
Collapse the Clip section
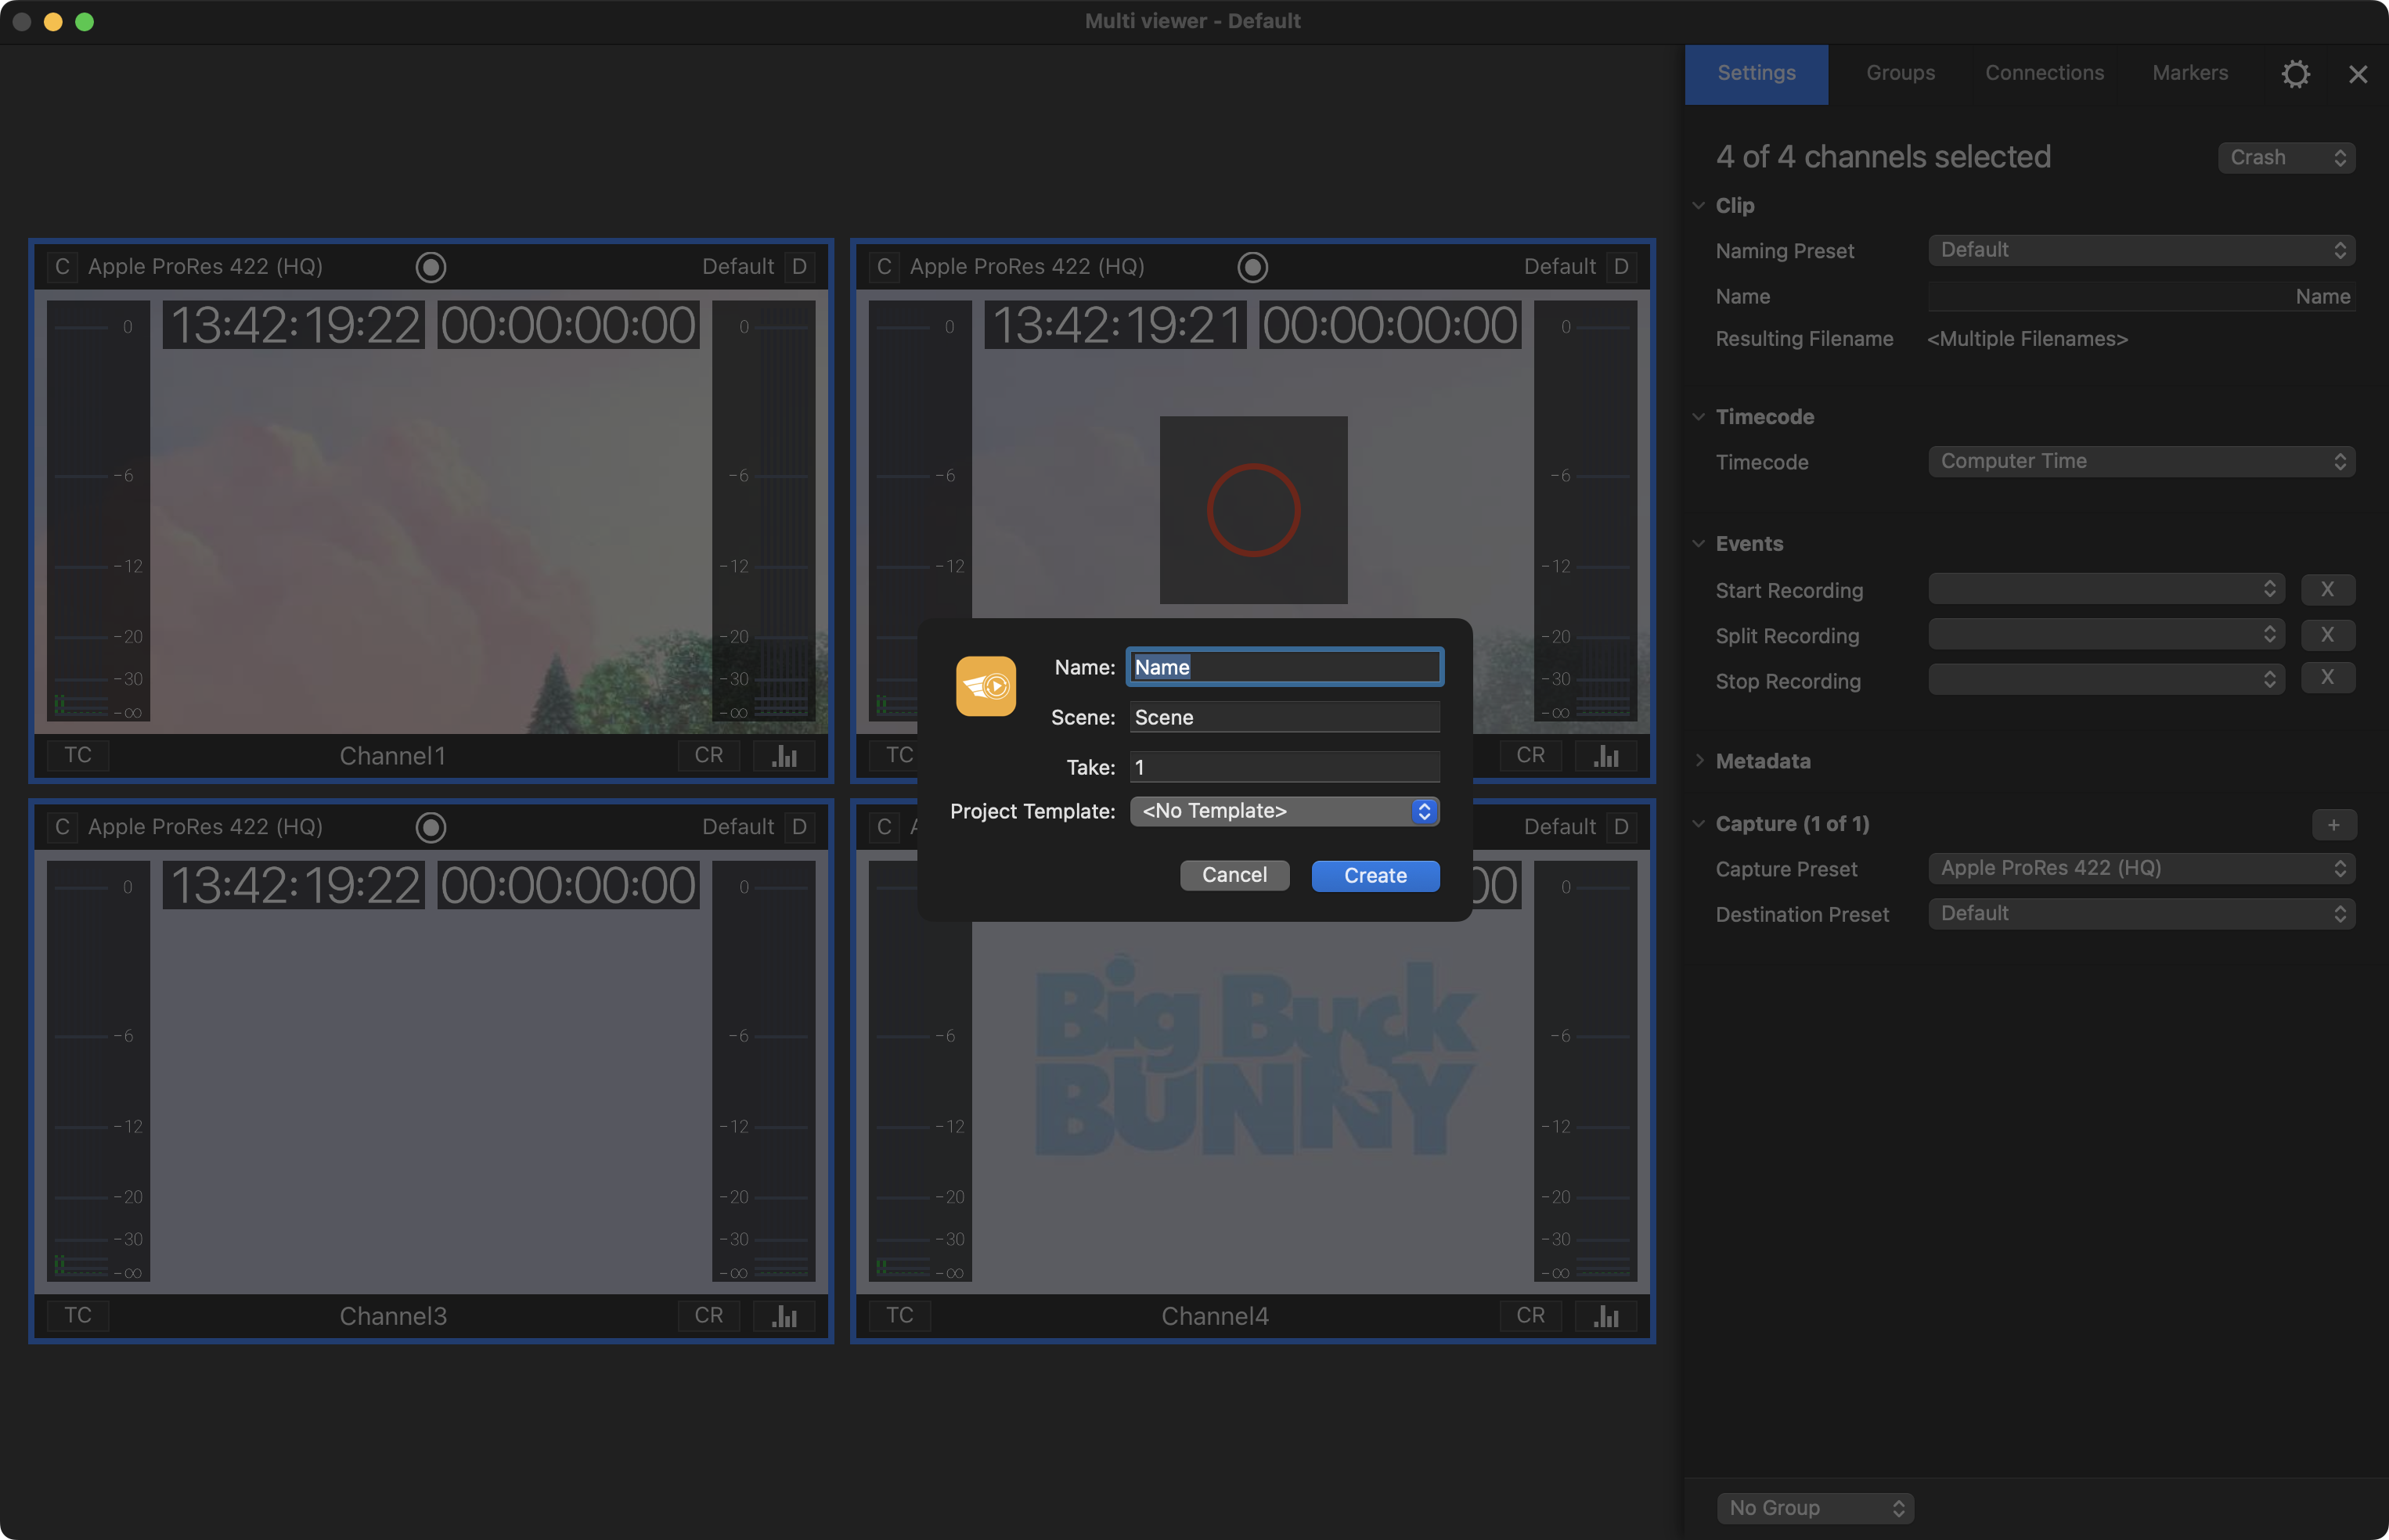click(1698, 205)
